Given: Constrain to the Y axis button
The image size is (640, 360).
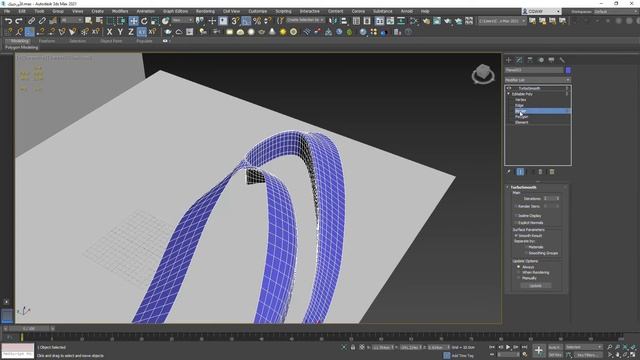Looking at the screenshot, I should [x=120, y=32].
